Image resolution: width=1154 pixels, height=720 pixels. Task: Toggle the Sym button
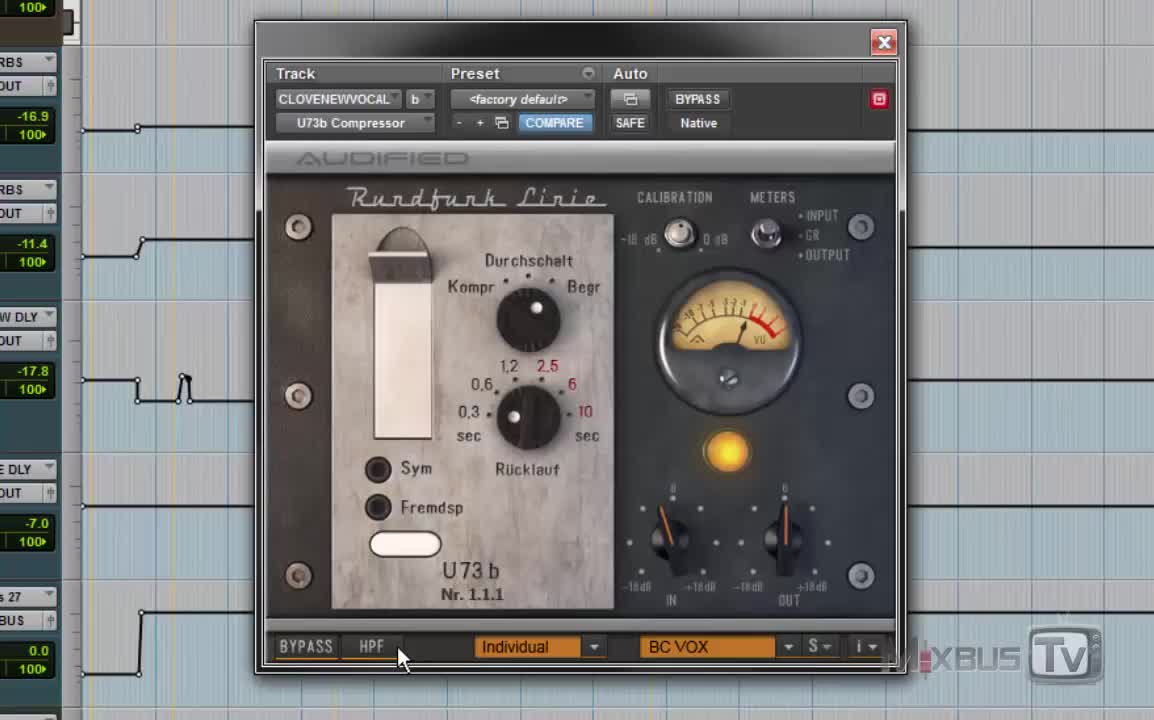[x=378, y=470]
